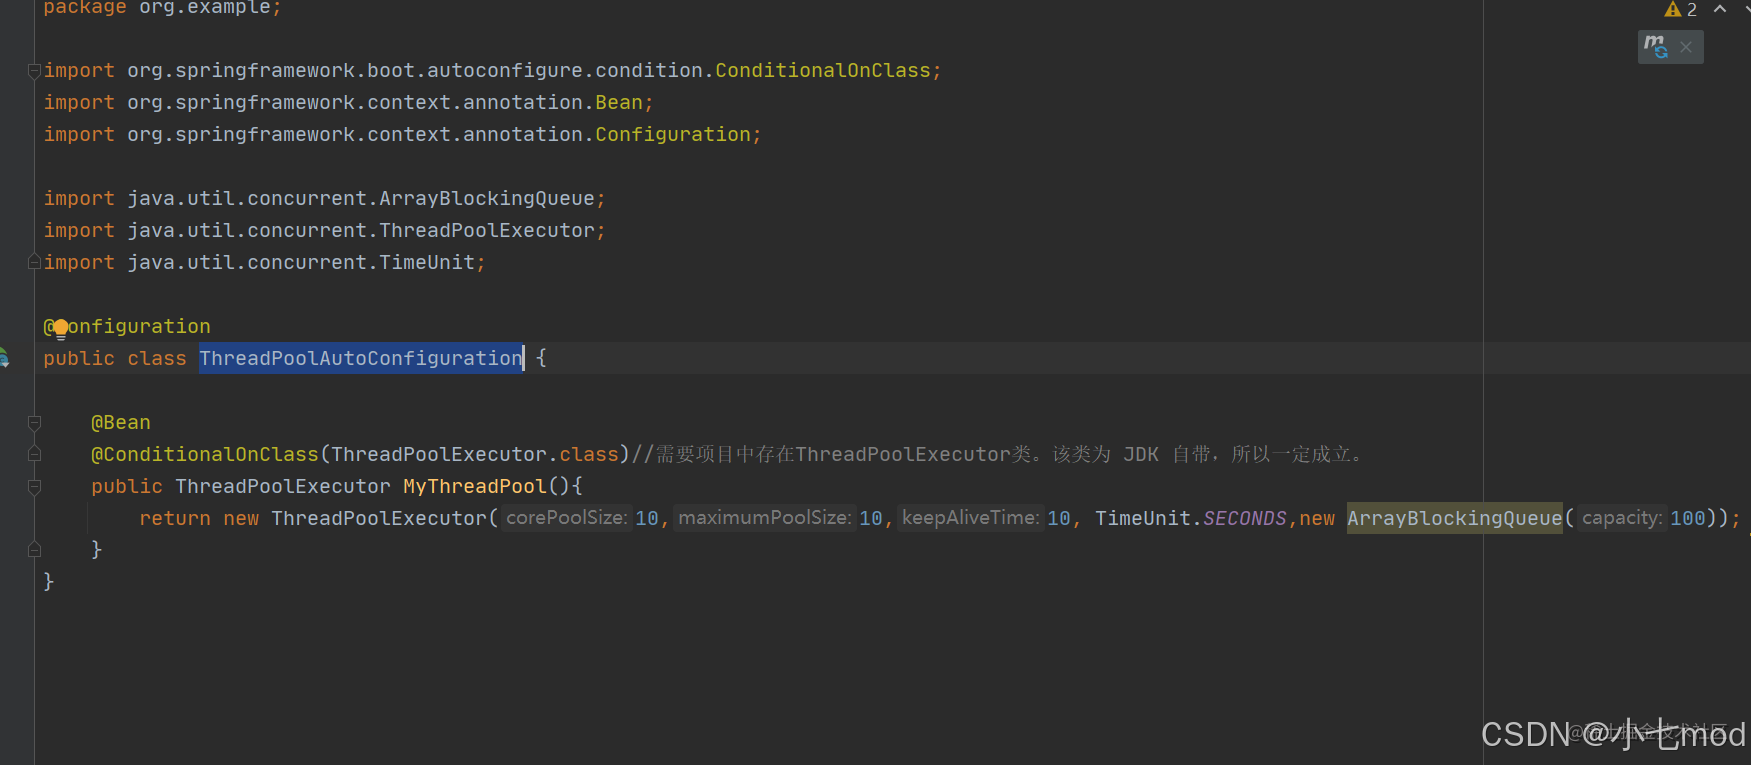Collapse the MyThreadPool method fold marker
The height and width of the screenshot is (765, 1751).
pos(34,487)
